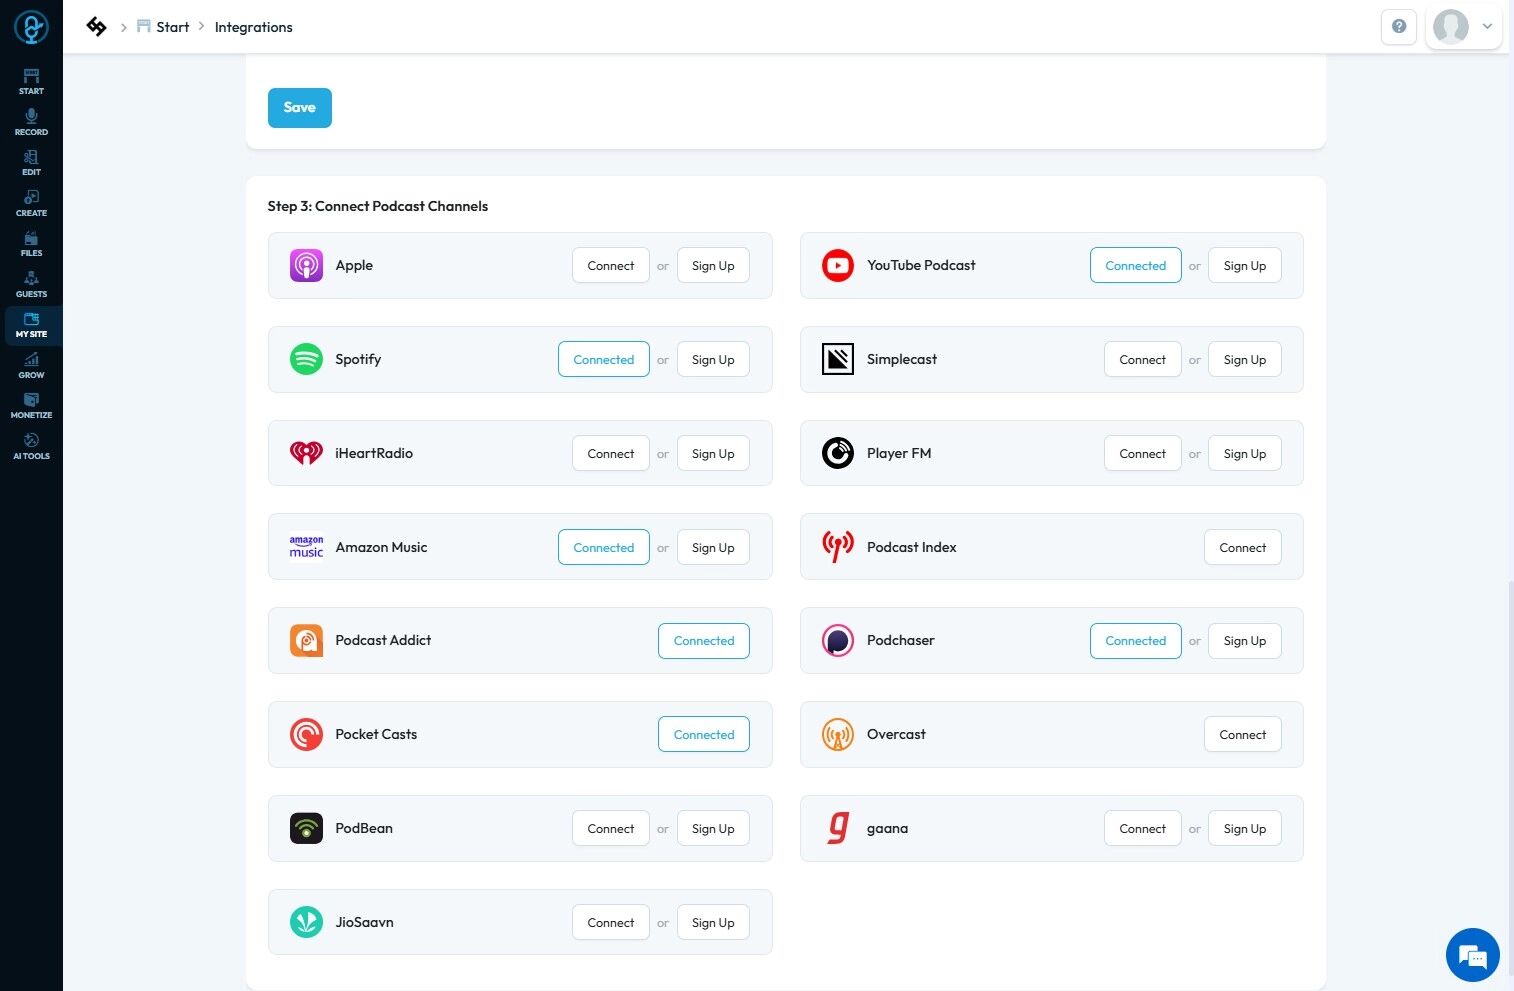Screen dimensions: 1514x991
Task: Click the Amazon Music logo icon
Action: [x=306, y=547]
